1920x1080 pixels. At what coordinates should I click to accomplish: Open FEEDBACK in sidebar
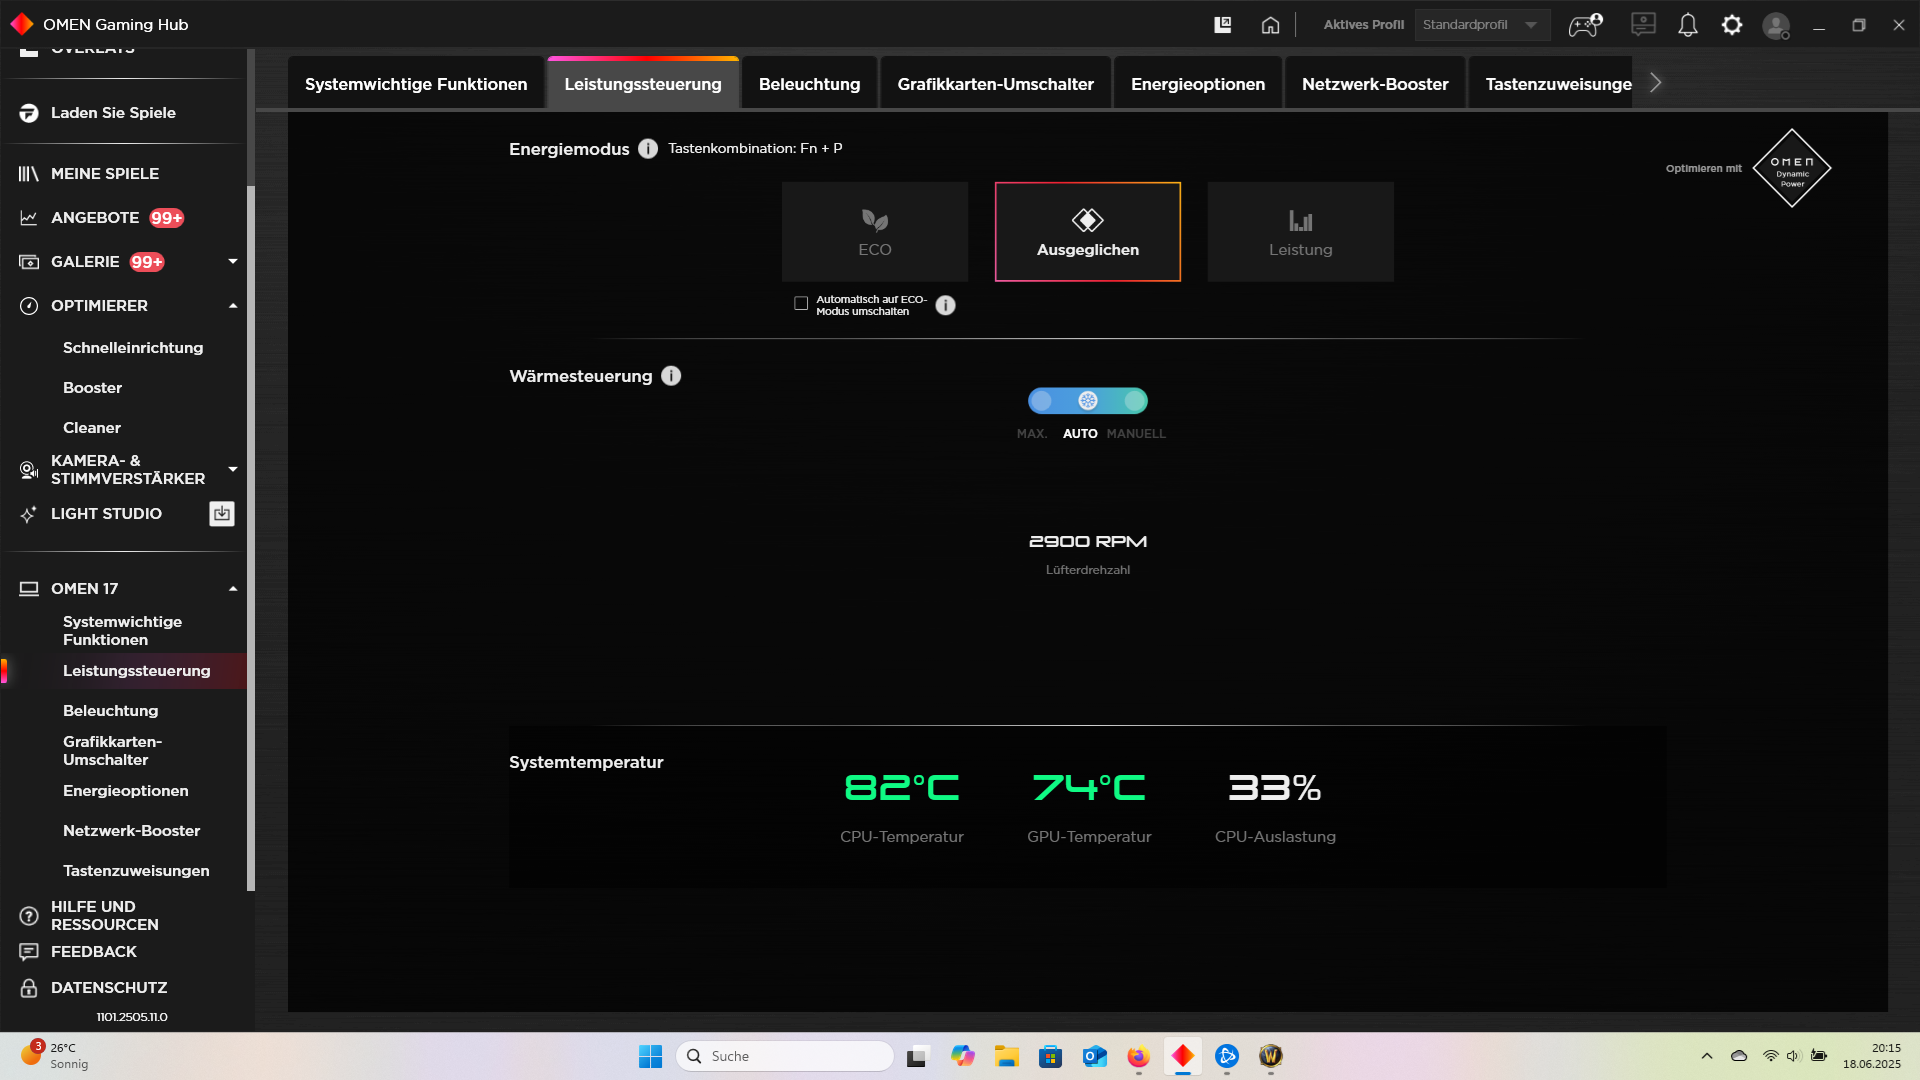(x=93, y=952)
